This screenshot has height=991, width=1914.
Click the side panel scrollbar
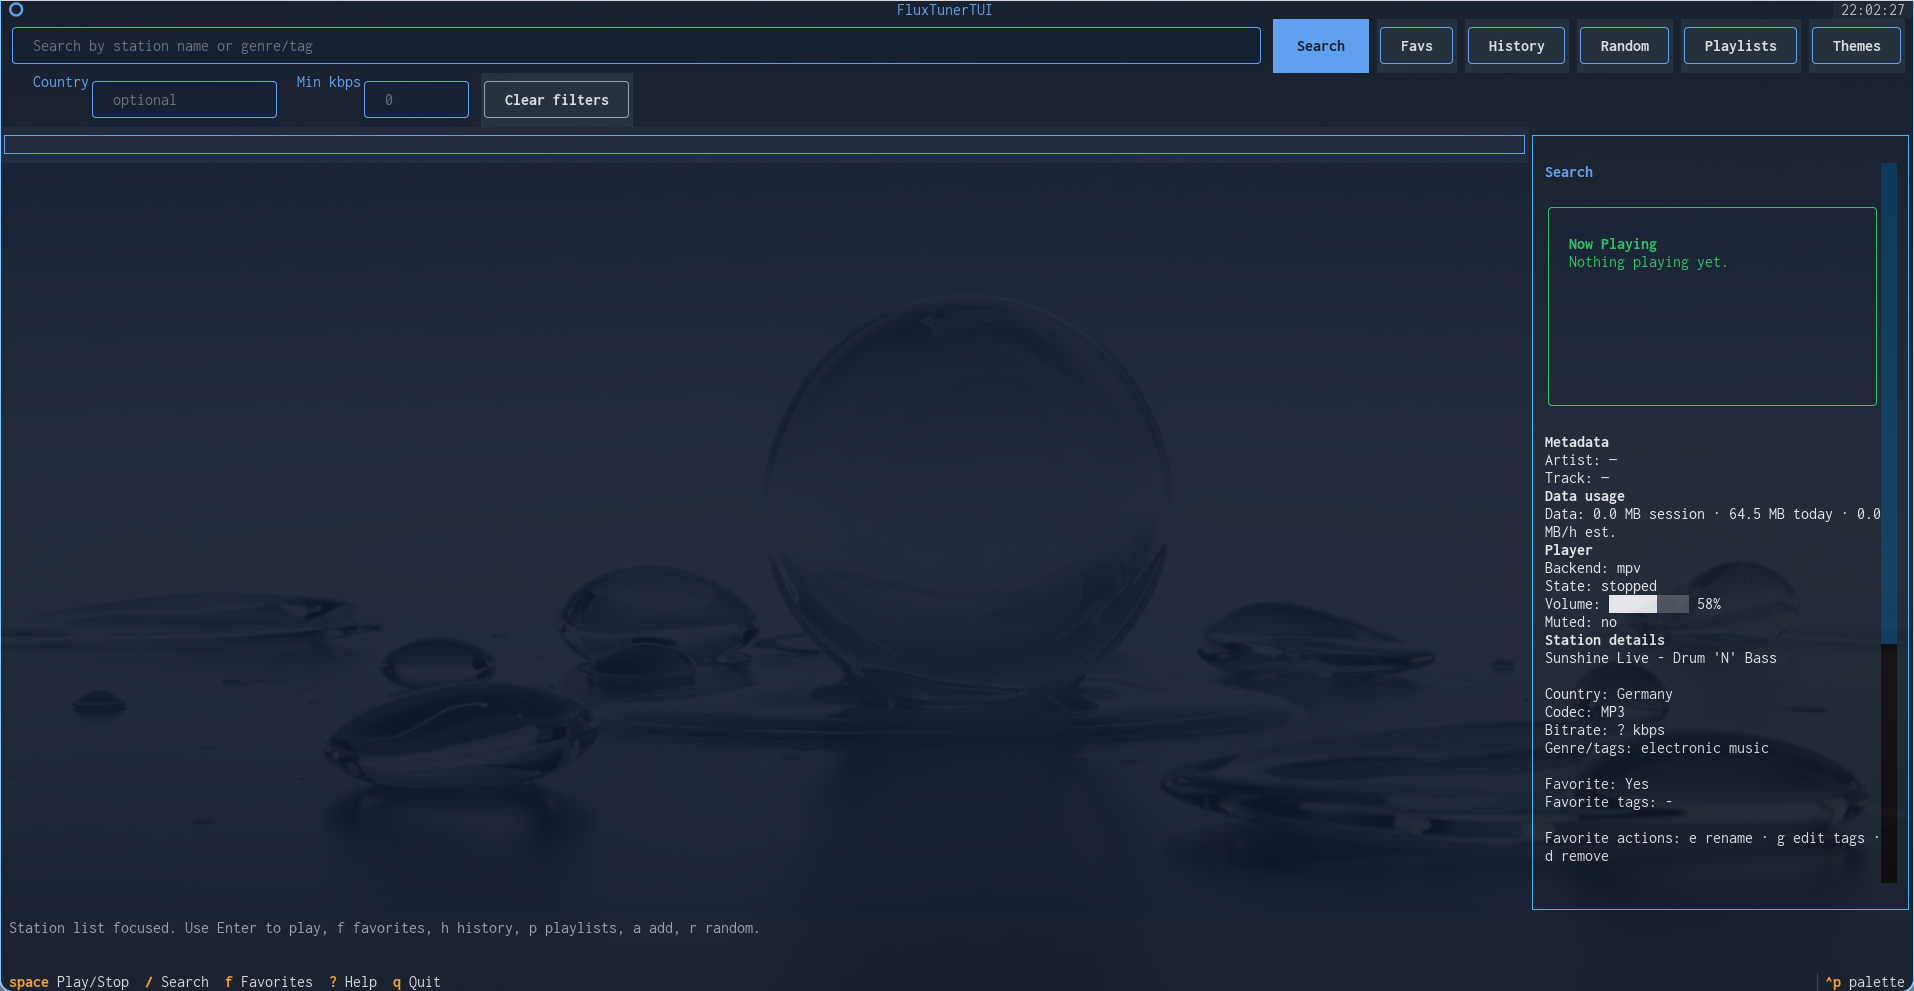(x=1889, y=523)
